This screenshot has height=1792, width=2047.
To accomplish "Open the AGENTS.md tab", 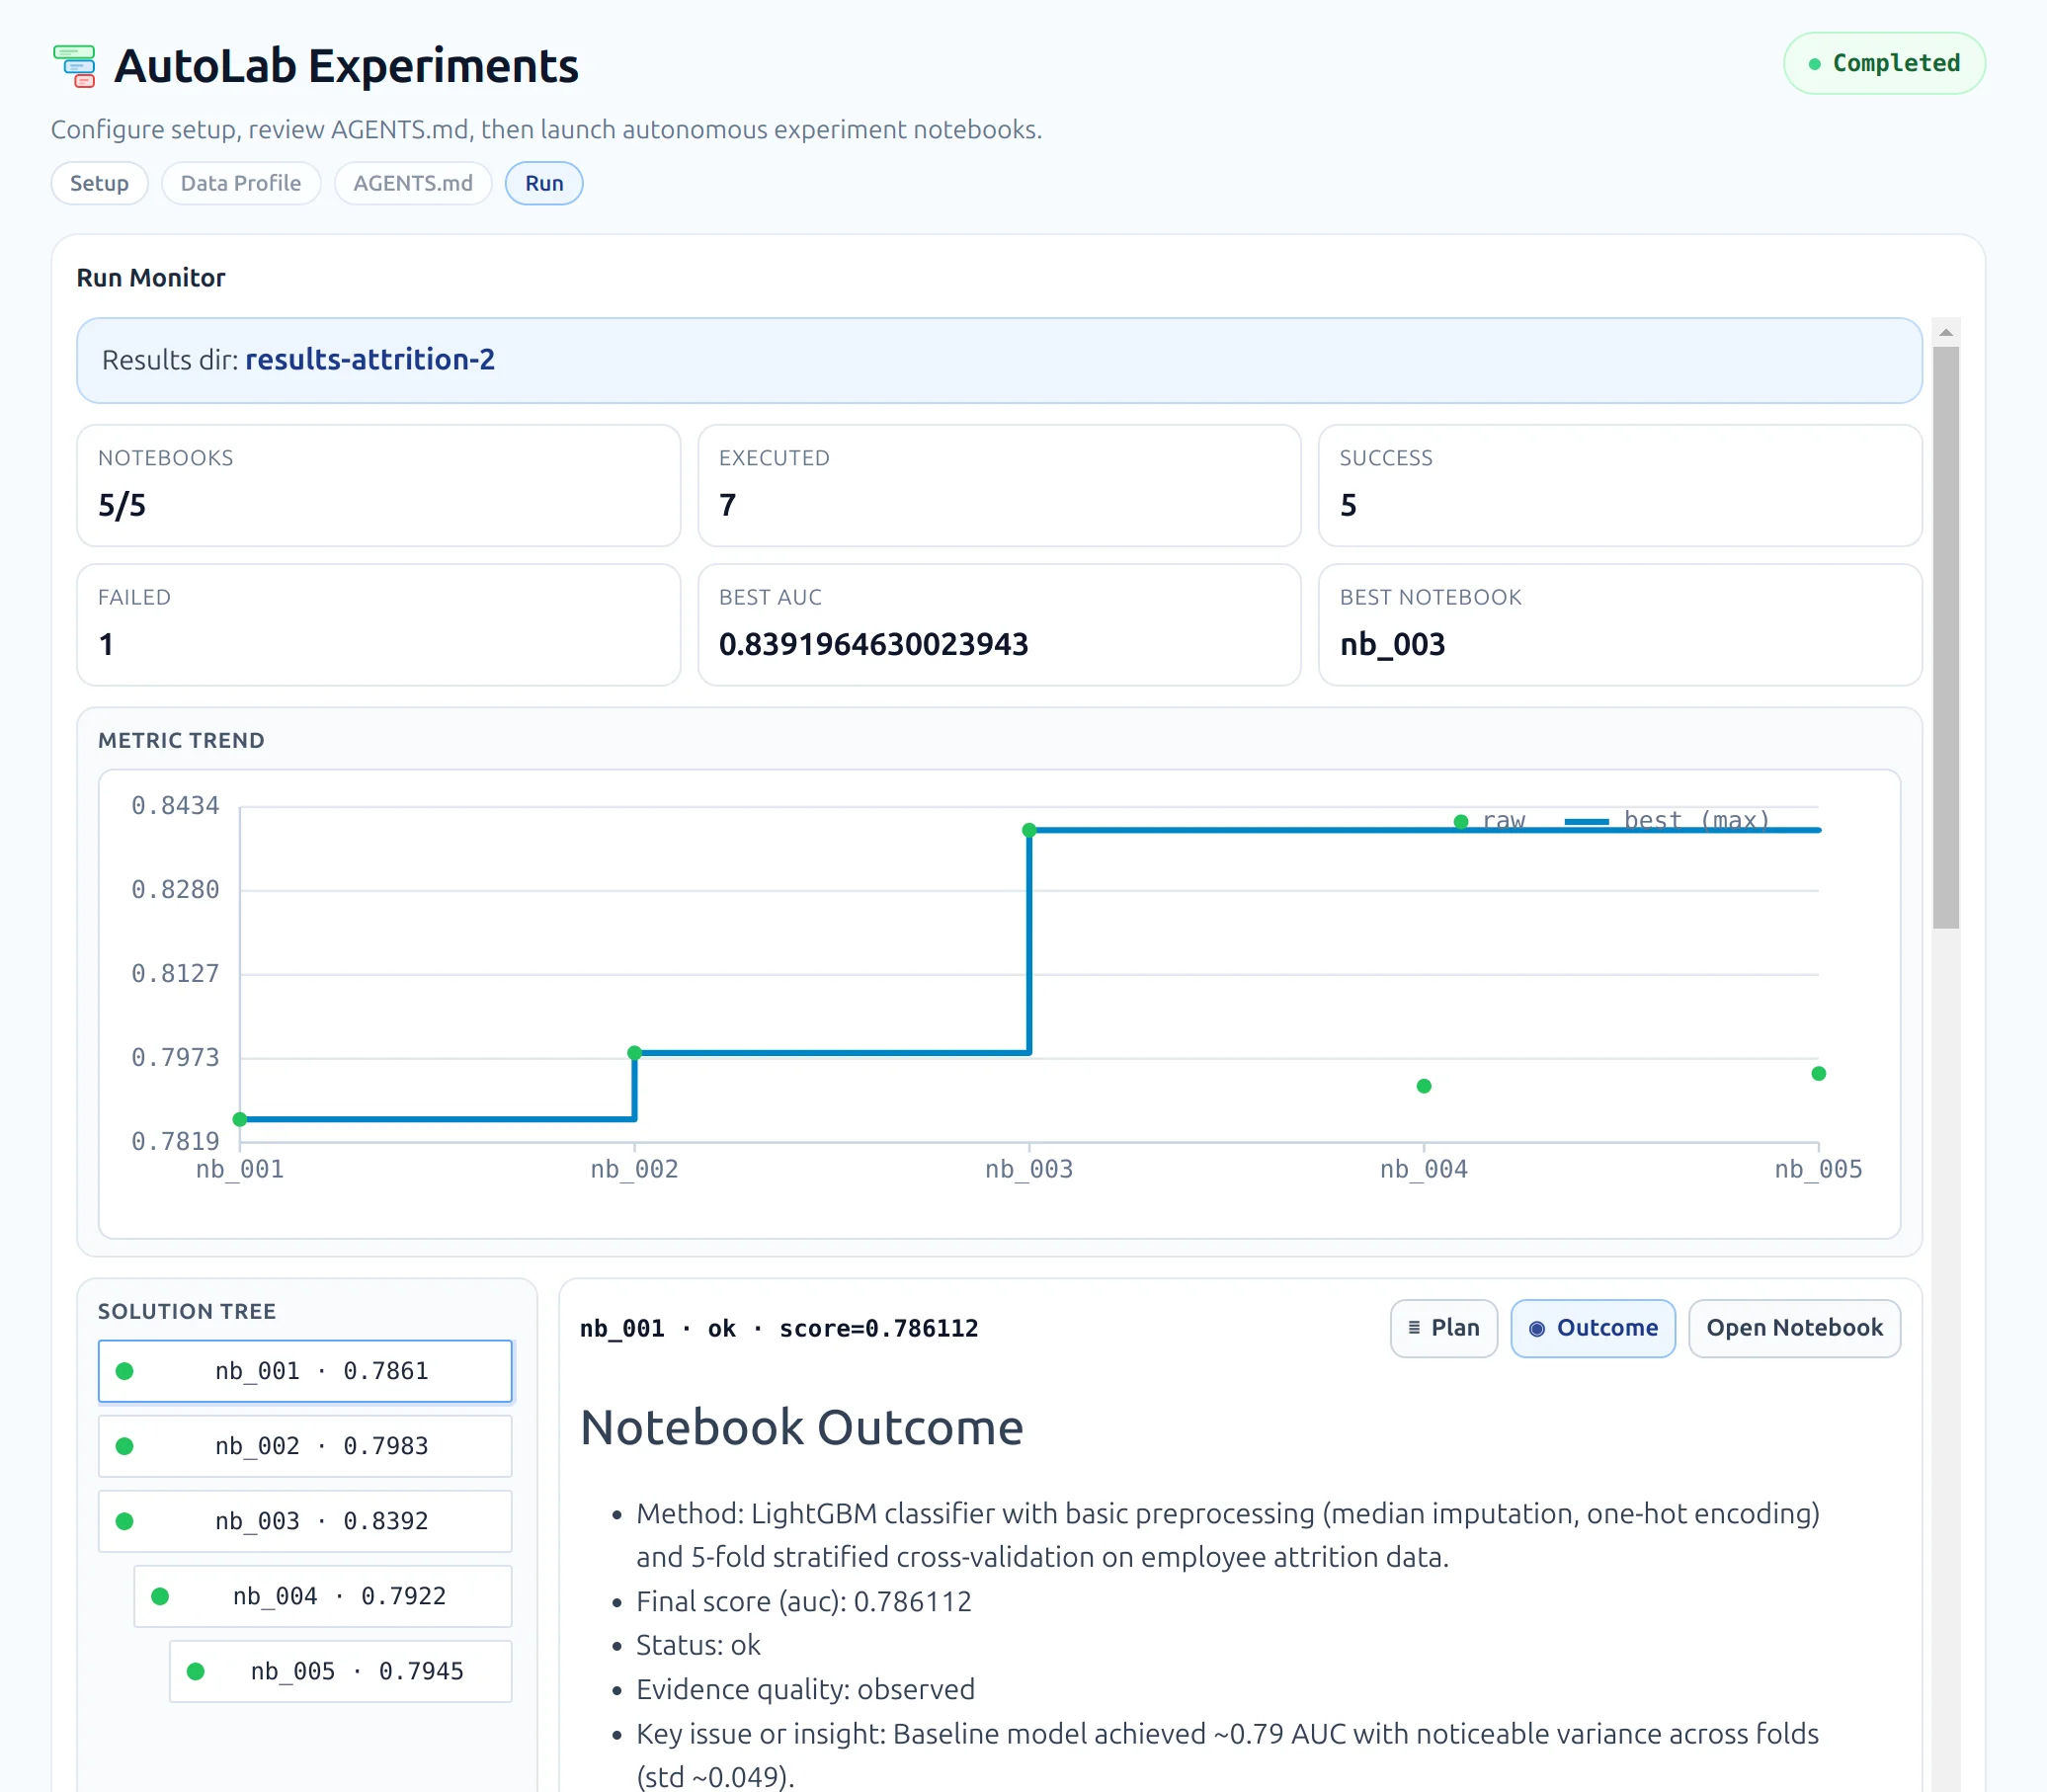I will tap(412, 183).
